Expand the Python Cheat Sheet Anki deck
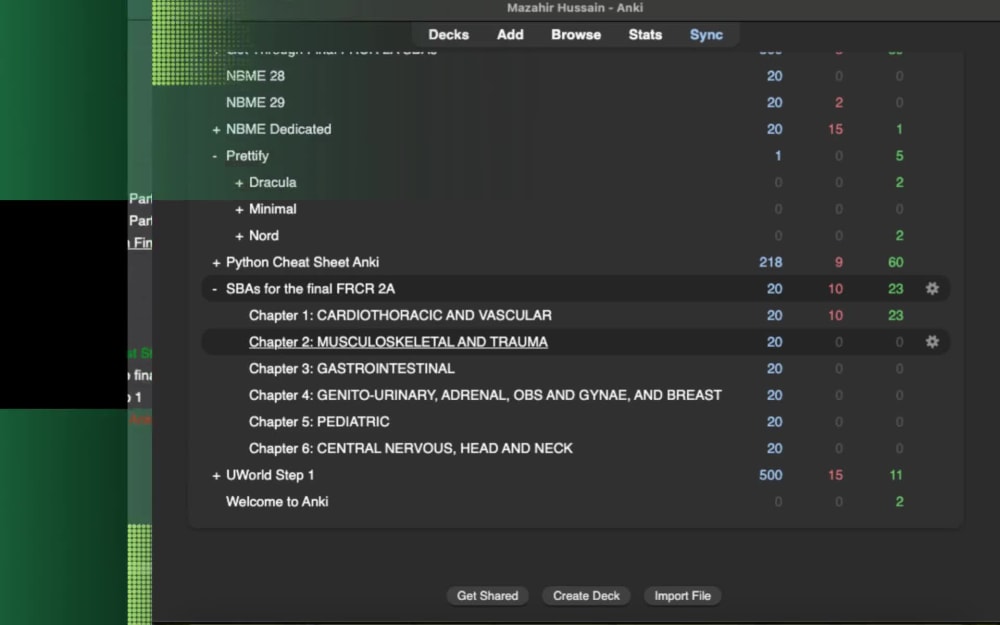 216,263
